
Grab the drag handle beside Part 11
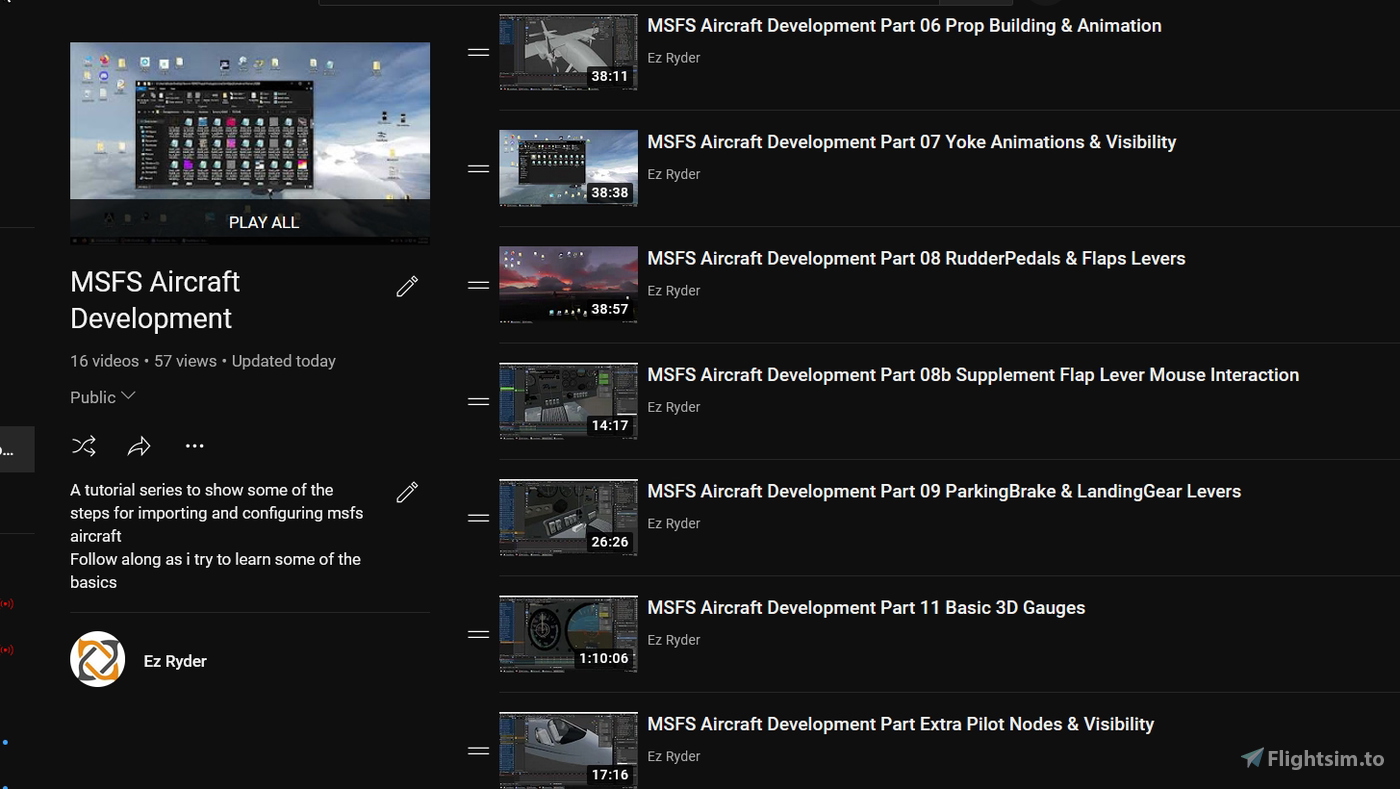tap(478, 633)
